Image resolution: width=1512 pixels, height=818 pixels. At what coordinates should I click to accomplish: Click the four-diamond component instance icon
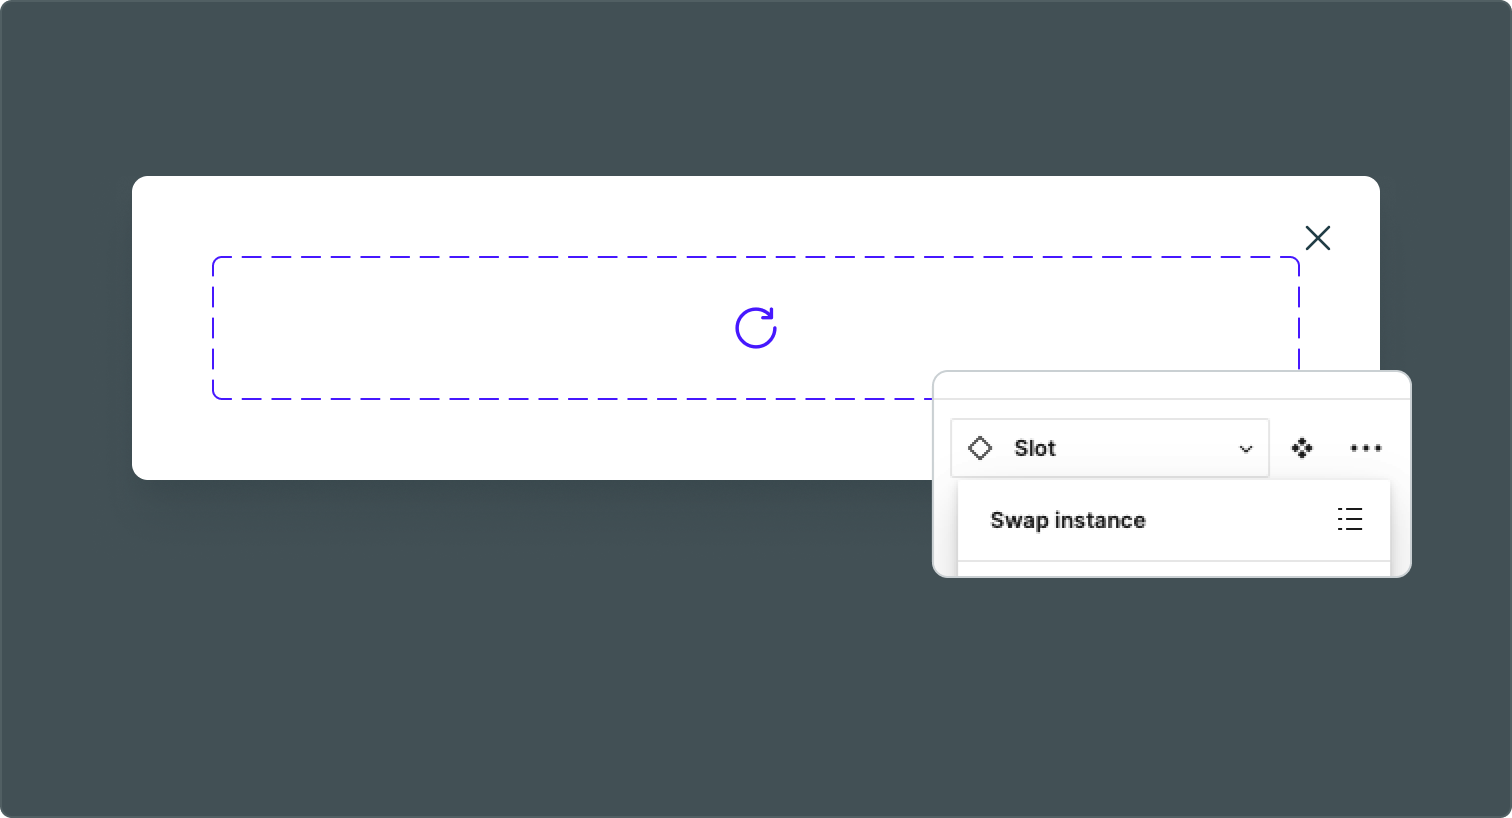(1303, 448)
